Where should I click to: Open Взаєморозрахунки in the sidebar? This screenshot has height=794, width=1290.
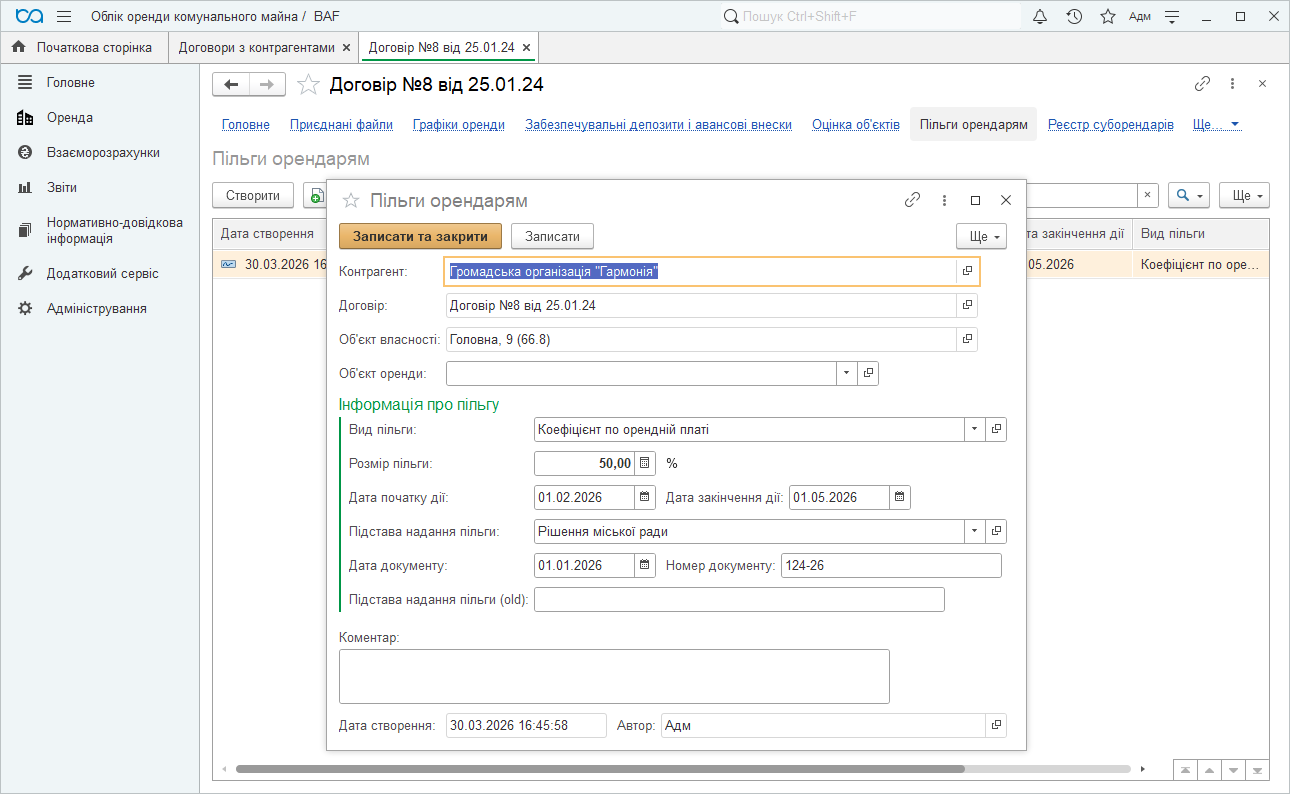[x=103, y=153]
